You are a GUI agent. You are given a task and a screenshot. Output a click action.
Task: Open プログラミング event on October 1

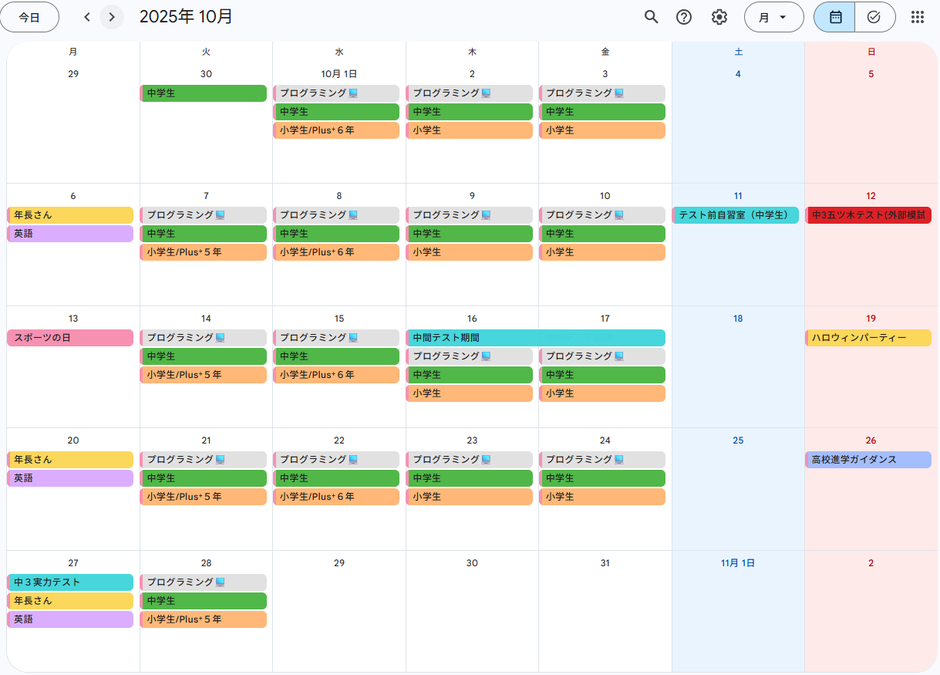(336, 93)
